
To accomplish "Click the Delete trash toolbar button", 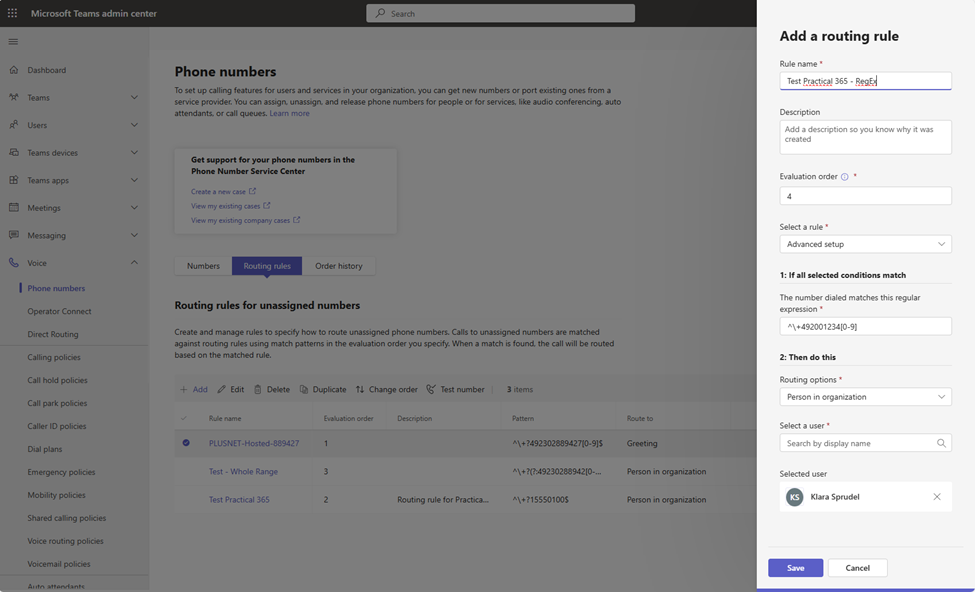I will pyautogui.click(x=272, y=389).
